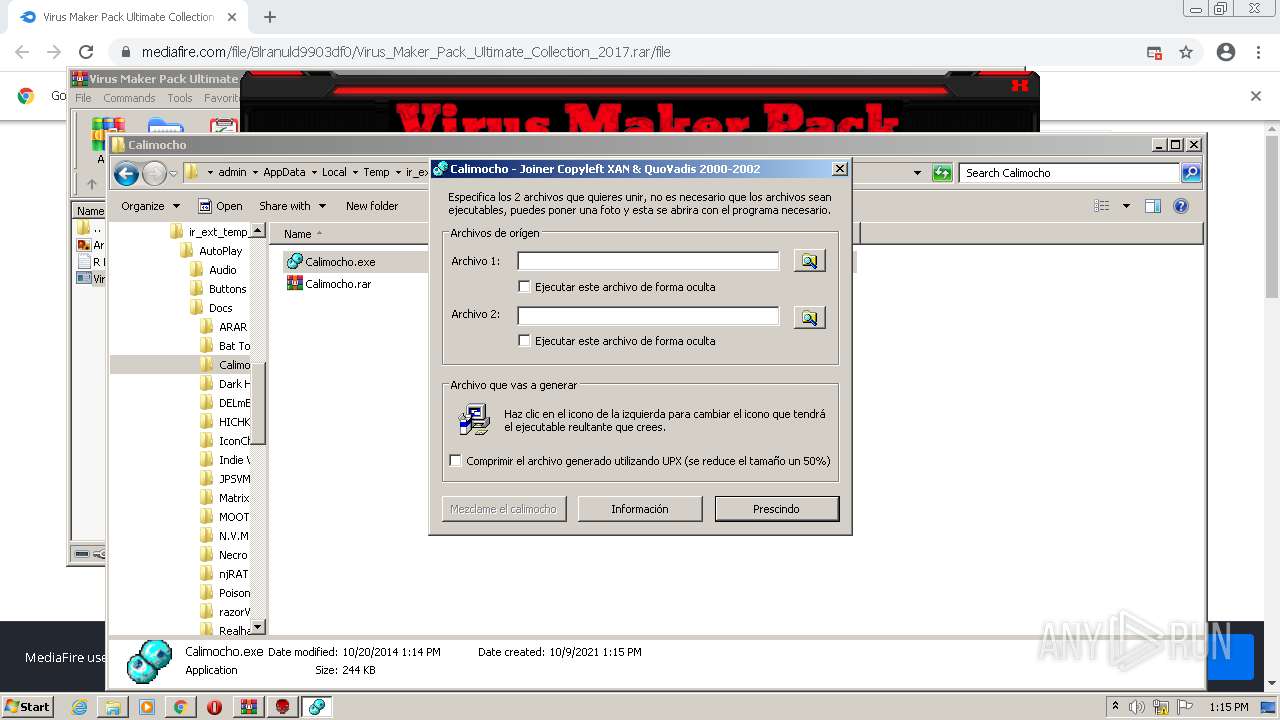Click New folder in Explorer toolbar
1280x720 pixels.
(x=372, y=206)
